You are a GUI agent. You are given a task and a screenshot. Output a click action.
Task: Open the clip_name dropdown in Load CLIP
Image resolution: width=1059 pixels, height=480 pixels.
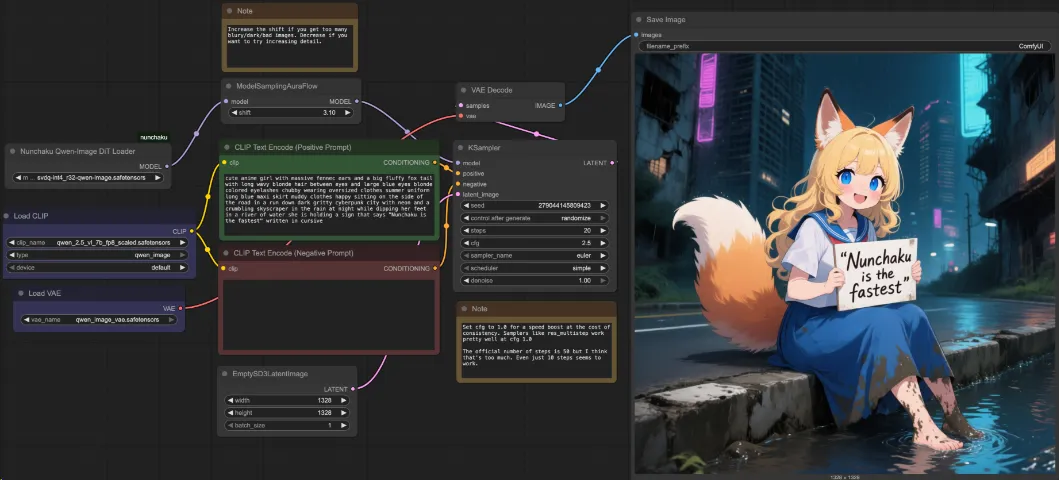(98, 242)
